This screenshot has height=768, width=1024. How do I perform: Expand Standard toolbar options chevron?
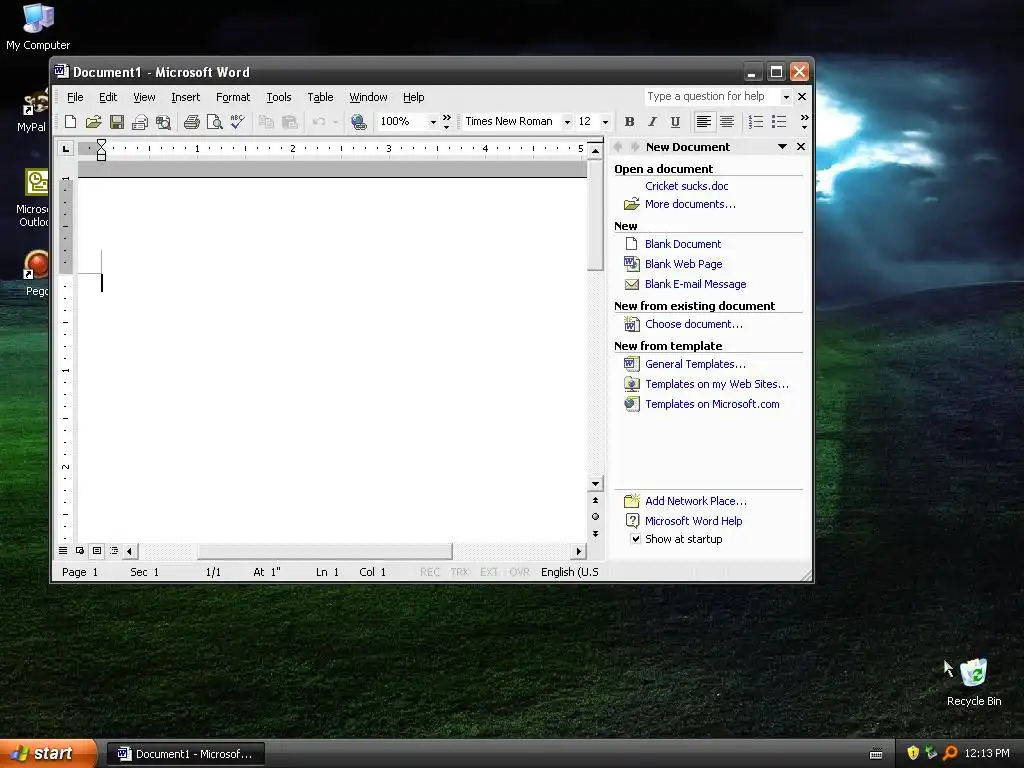(447, 121)
